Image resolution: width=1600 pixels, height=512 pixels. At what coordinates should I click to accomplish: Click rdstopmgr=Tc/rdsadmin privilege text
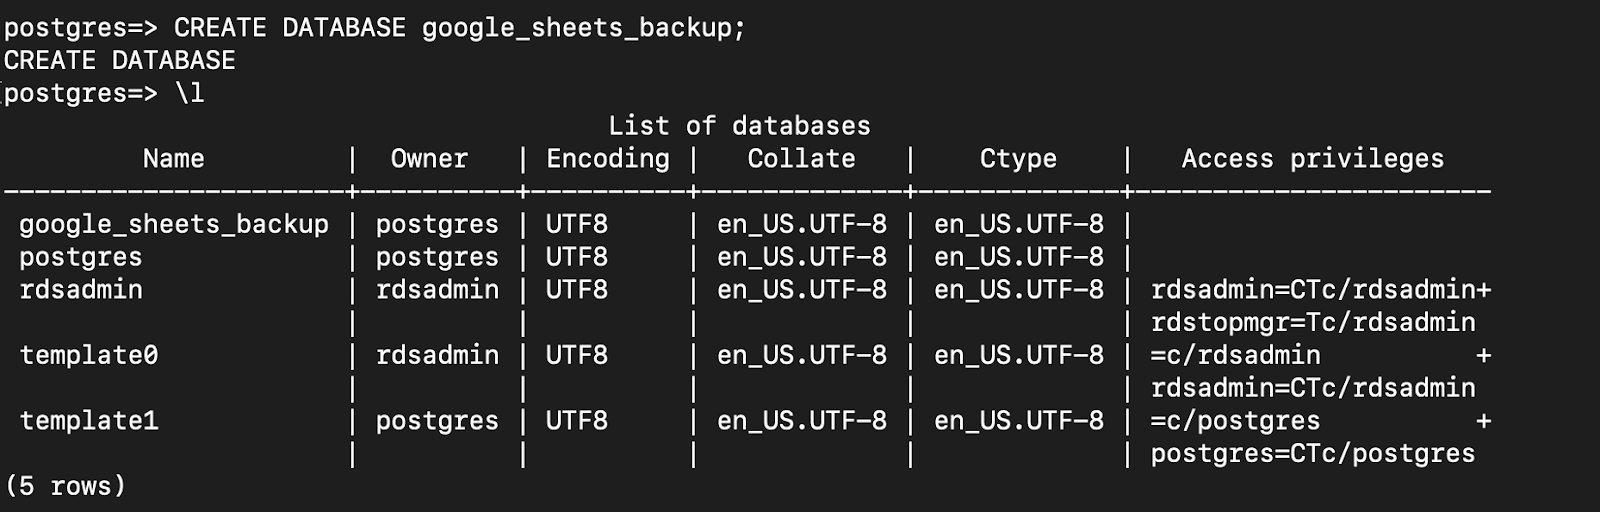click(x=1313, y=323)
